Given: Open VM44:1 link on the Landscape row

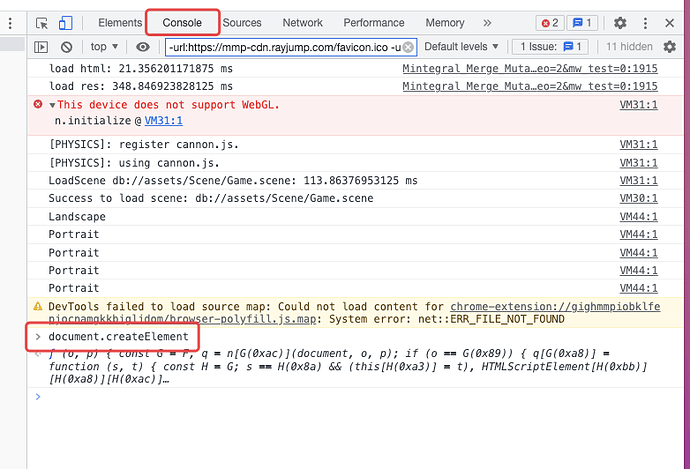Looking at the screenshot, I should [x=639, y=217].
